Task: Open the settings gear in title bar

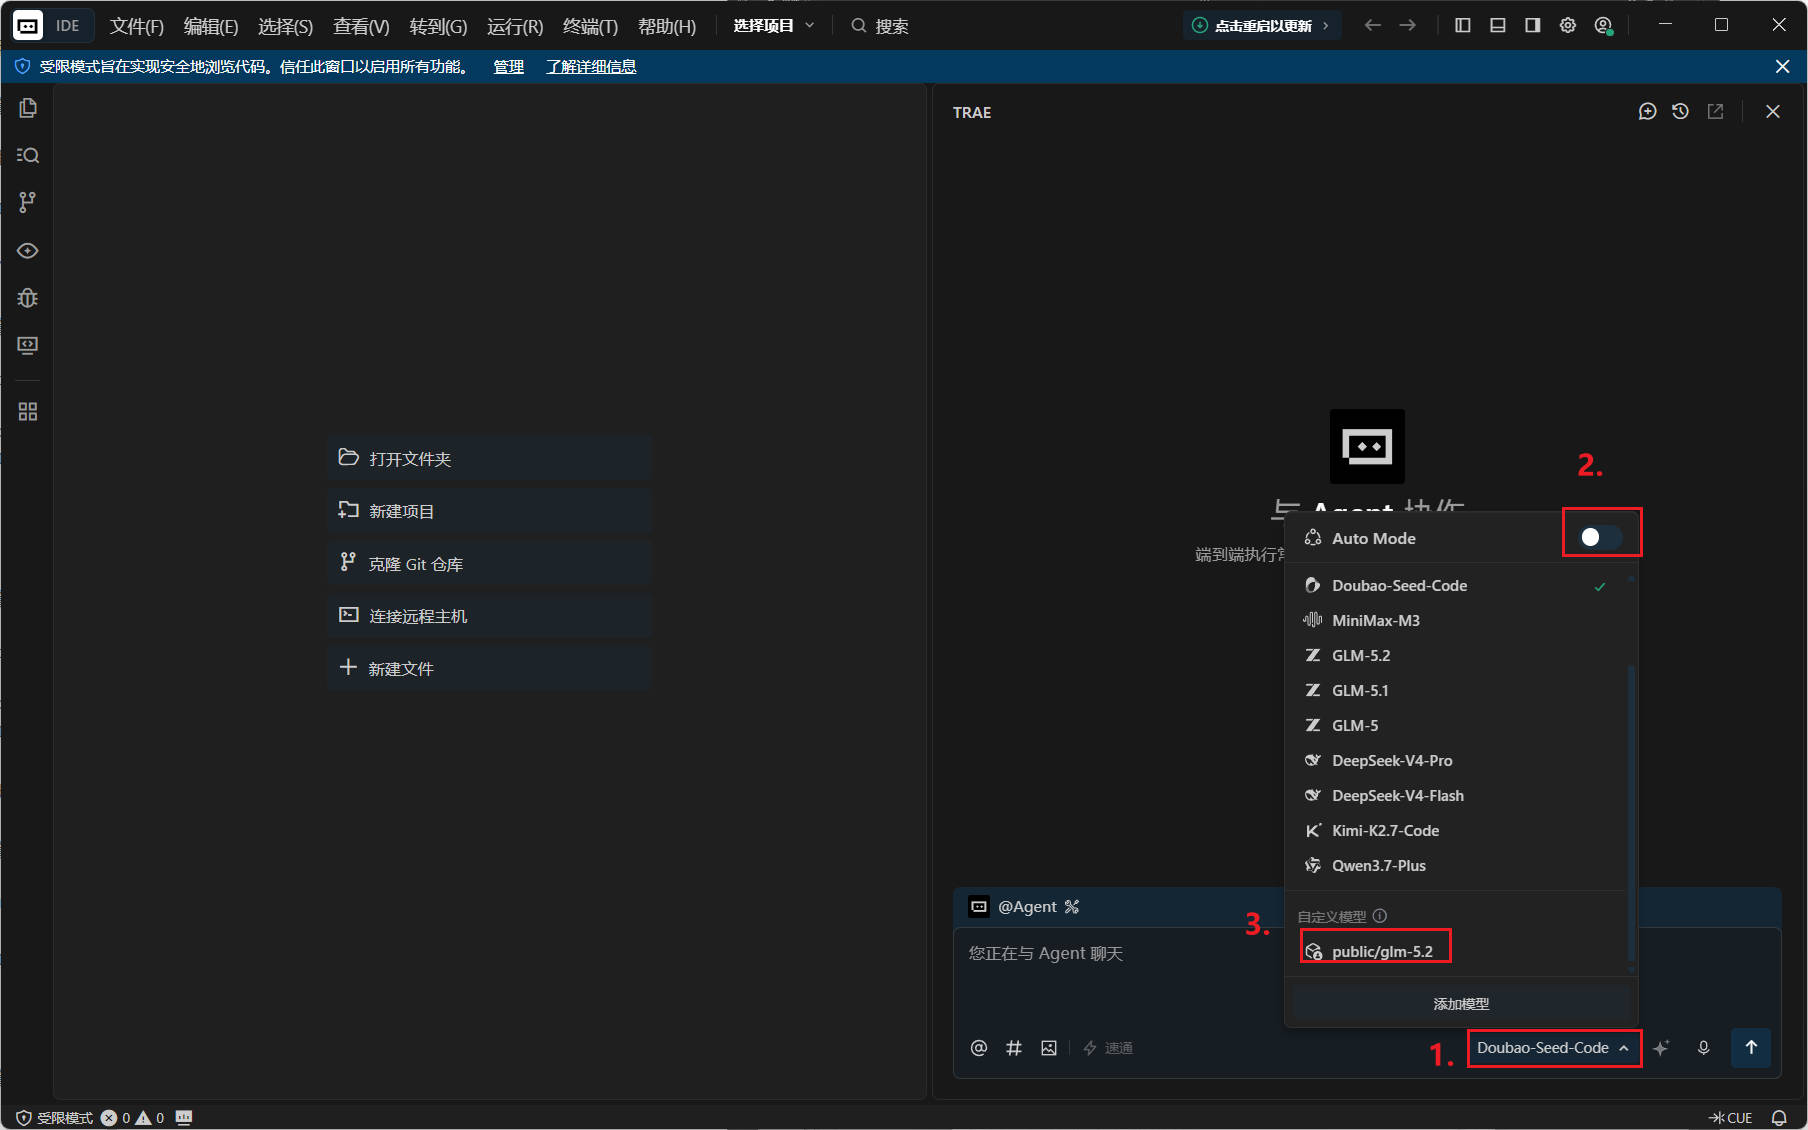Action: pos(1568,26)
